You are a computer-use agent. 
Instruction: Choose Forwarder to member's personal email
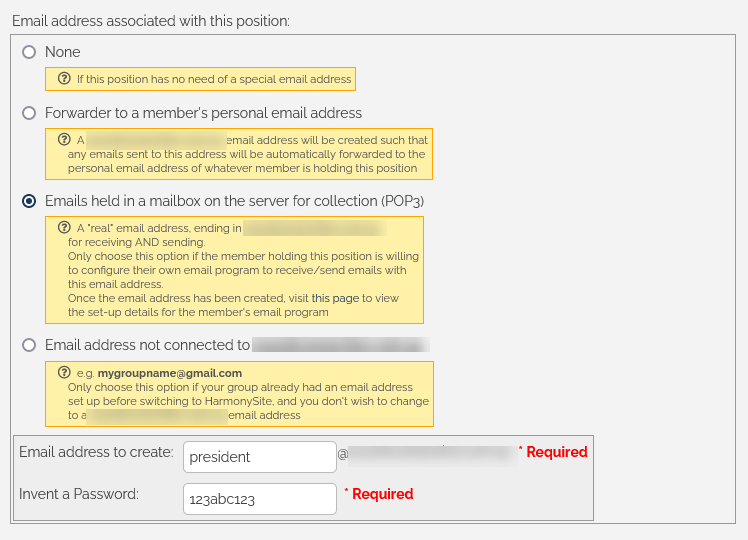point(29,113)
